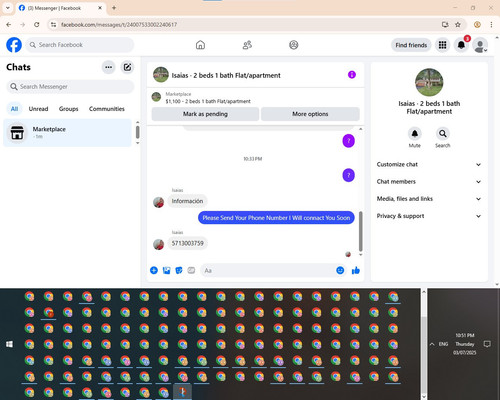The height and width of the screenshot is (400, 500).
Task: Click the Chrome address bar URL
Action: pyautogui.click(x=119, y=24)
